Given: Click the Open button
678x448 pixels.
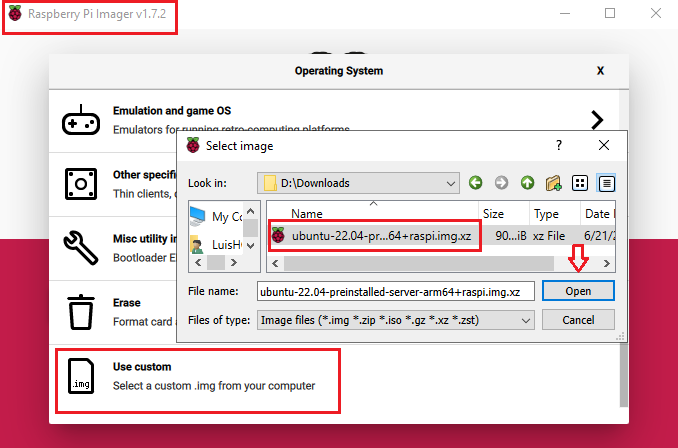Looking at the screenshot, I should pos(578,291).
